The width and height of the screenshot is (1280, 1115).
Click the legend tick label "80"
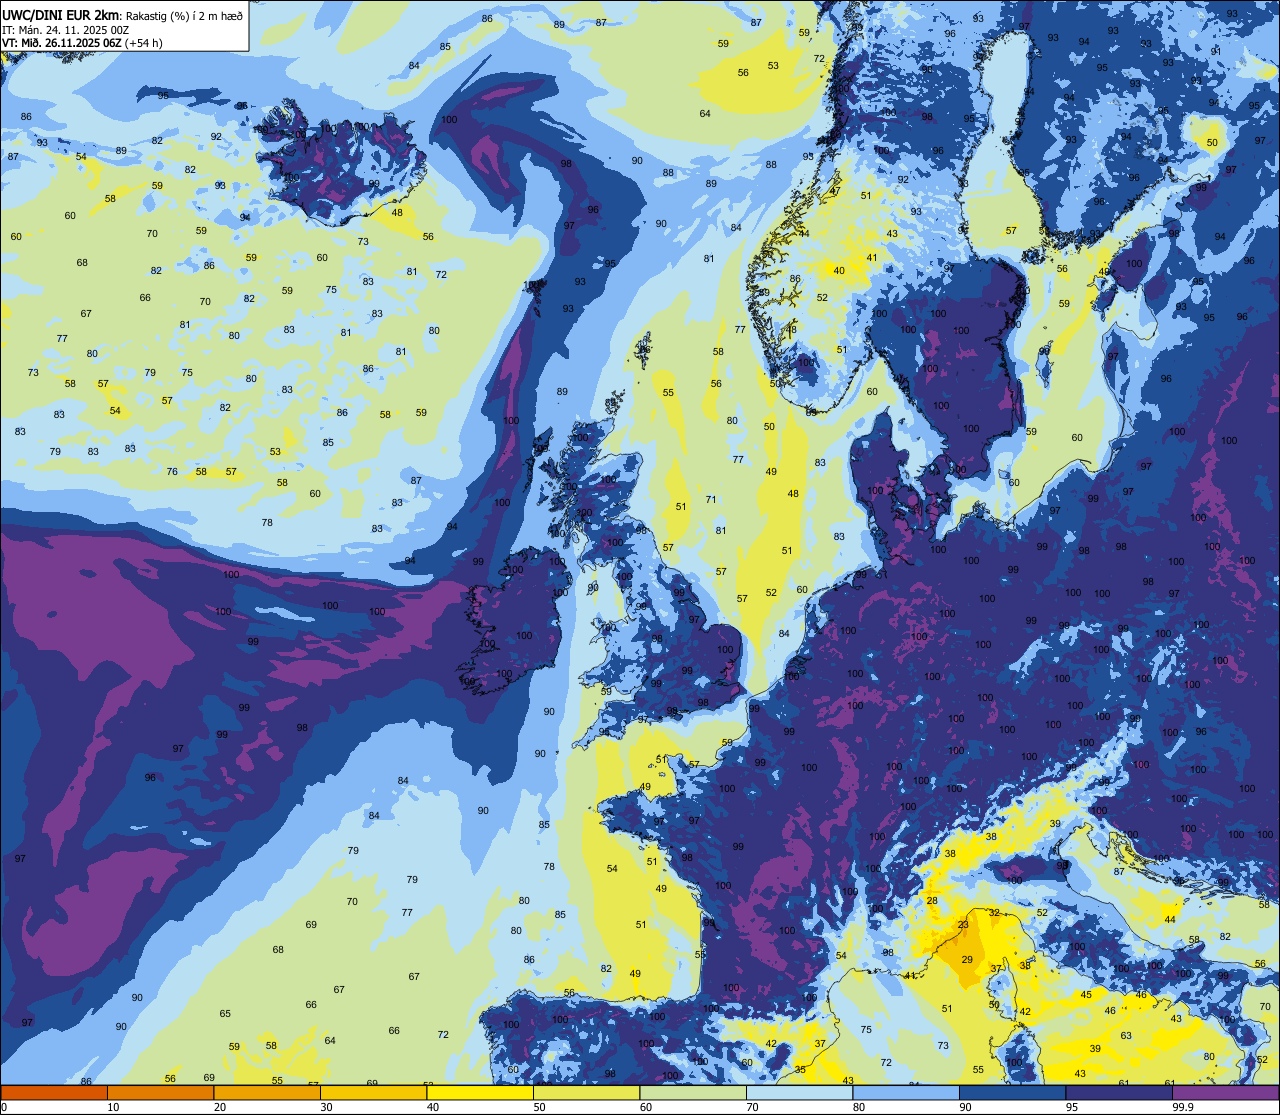coord(859,1107)
